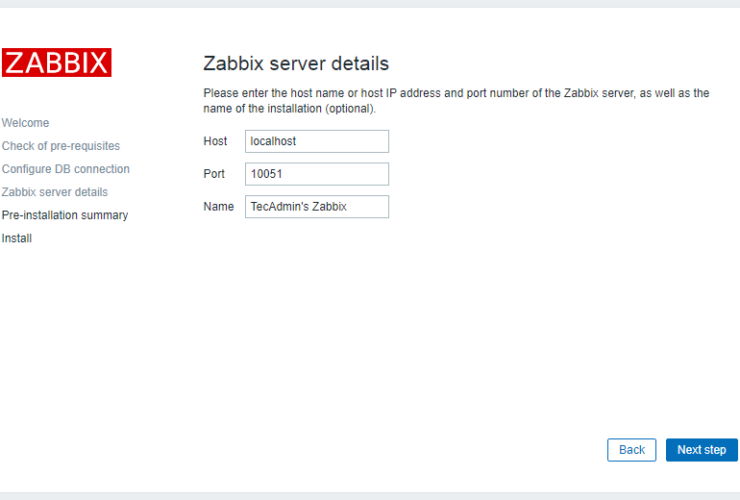Focus the Host field containing localhost
Viewport: 740px width, 500px height.
click(316, 141)
